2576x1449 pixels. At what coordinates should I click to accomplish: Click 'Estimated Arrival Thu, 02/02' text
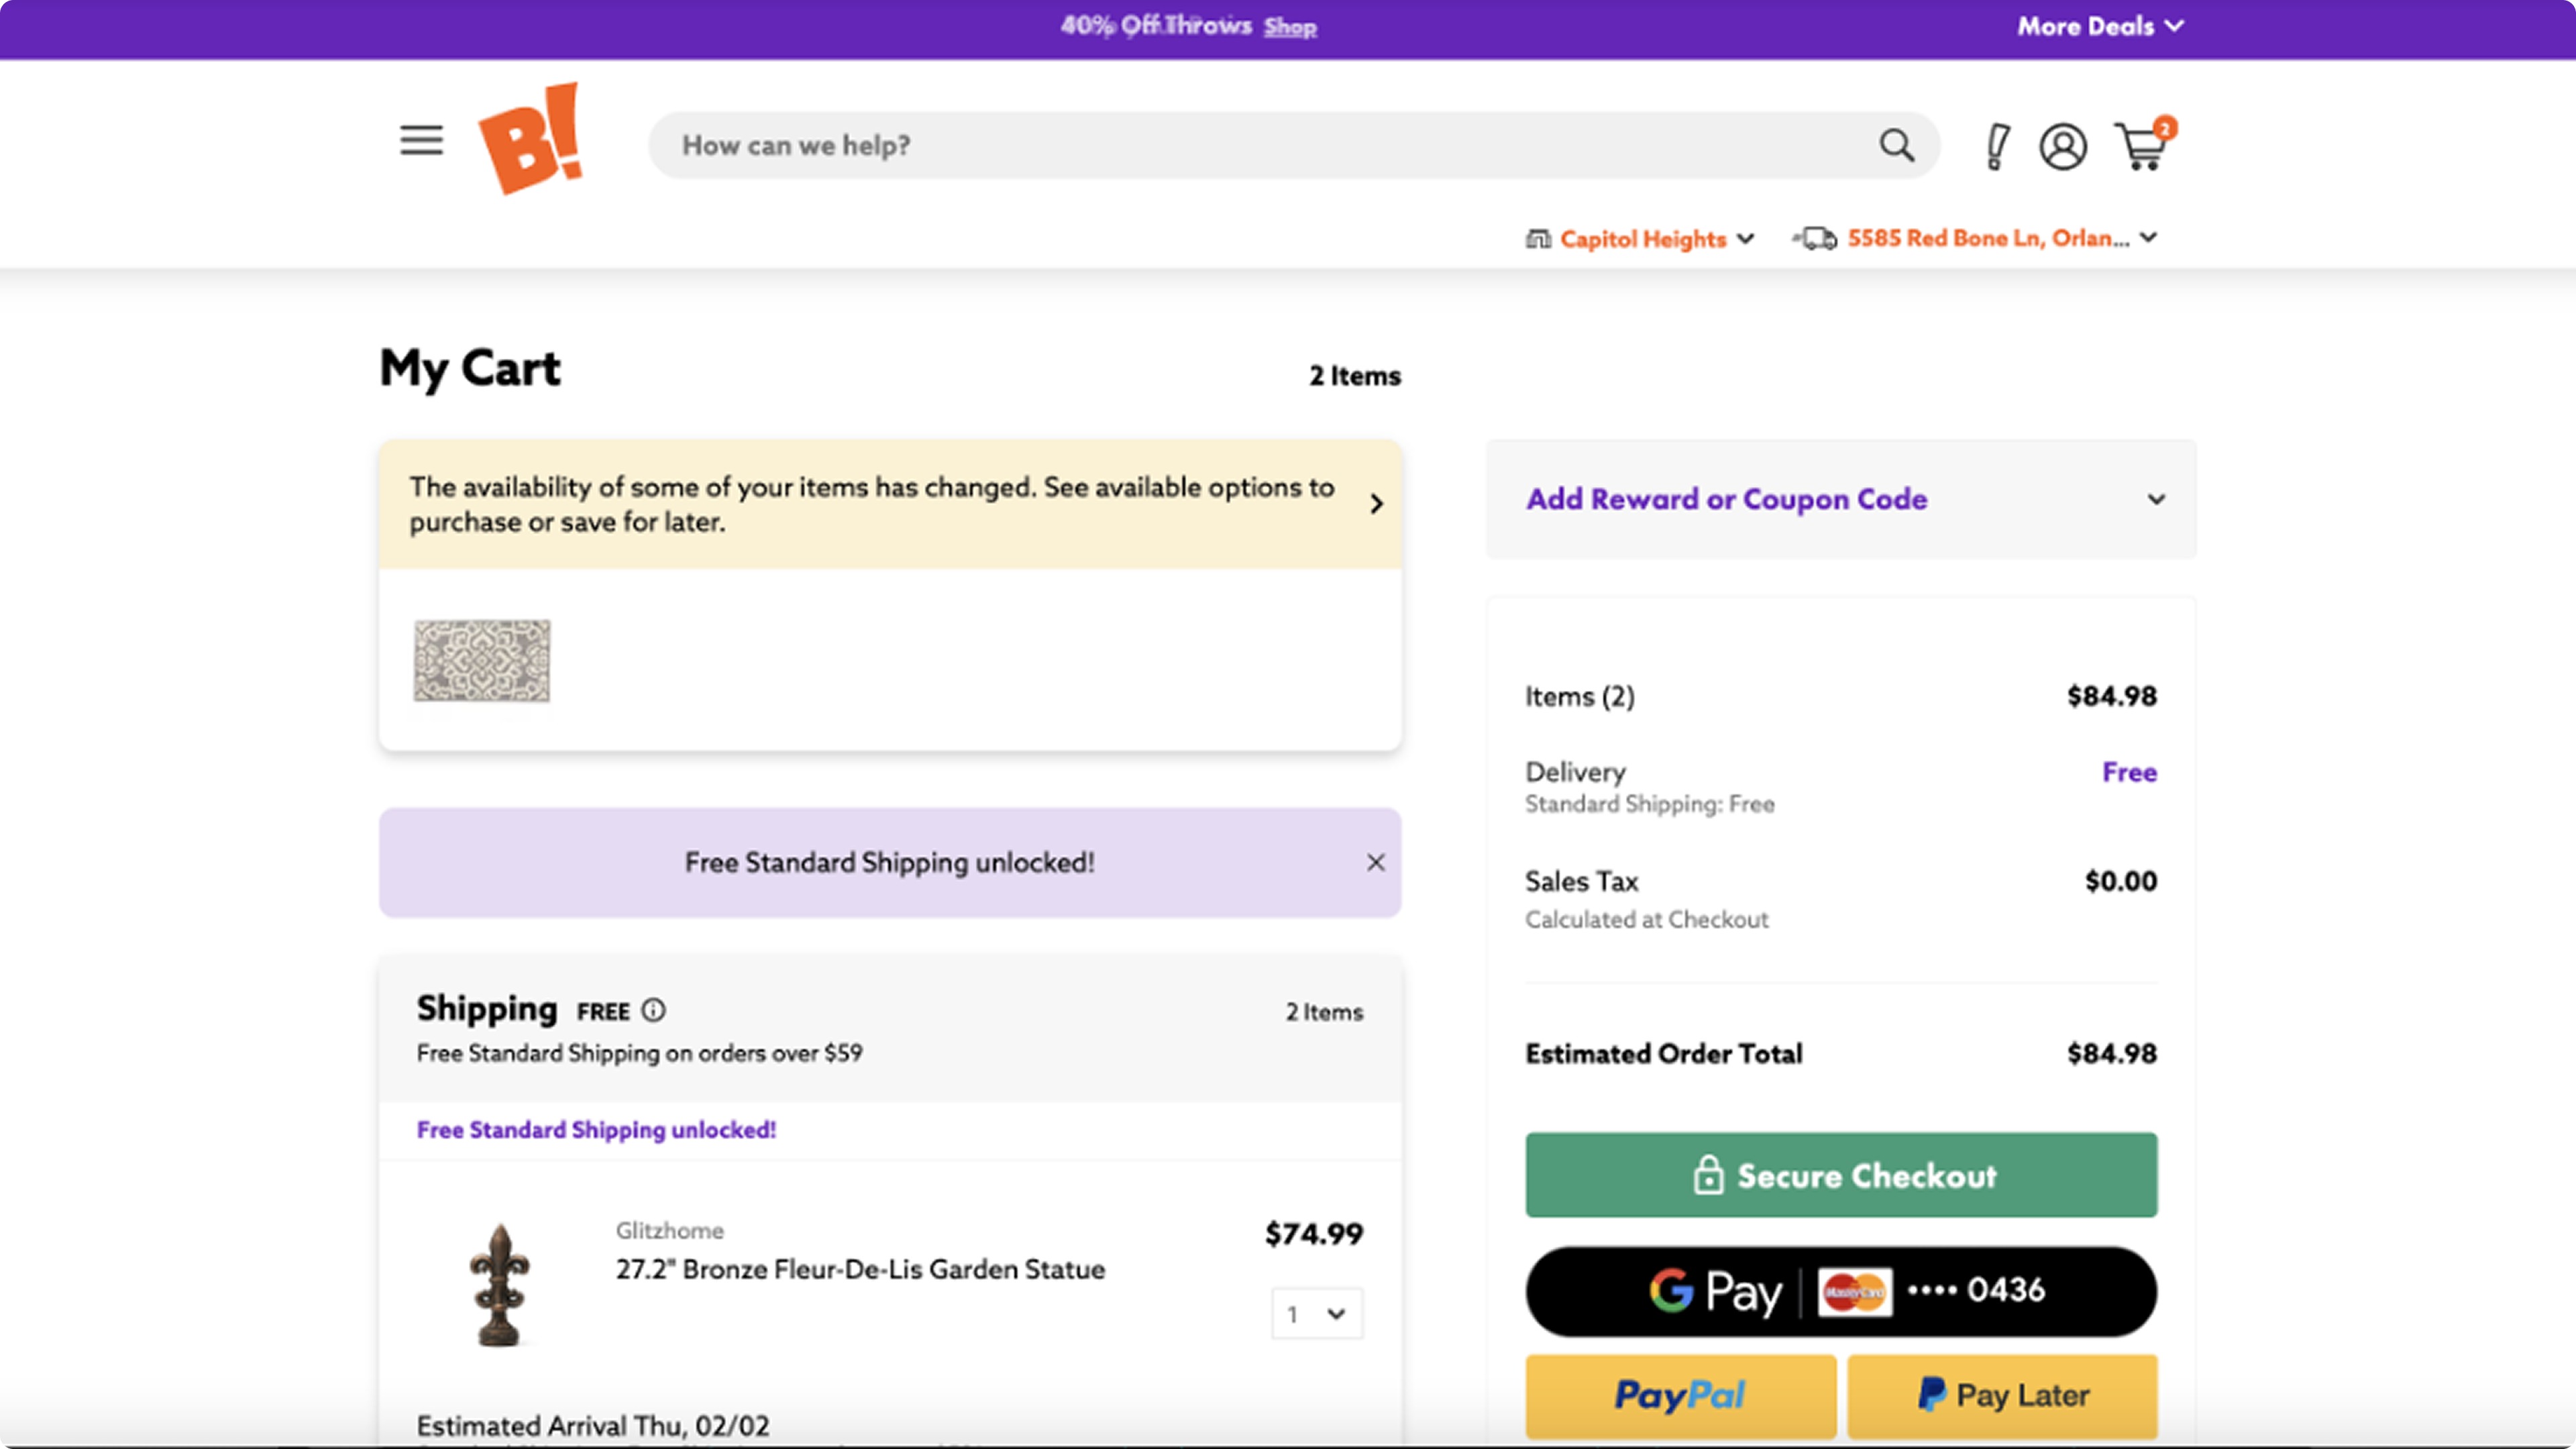593,1425
